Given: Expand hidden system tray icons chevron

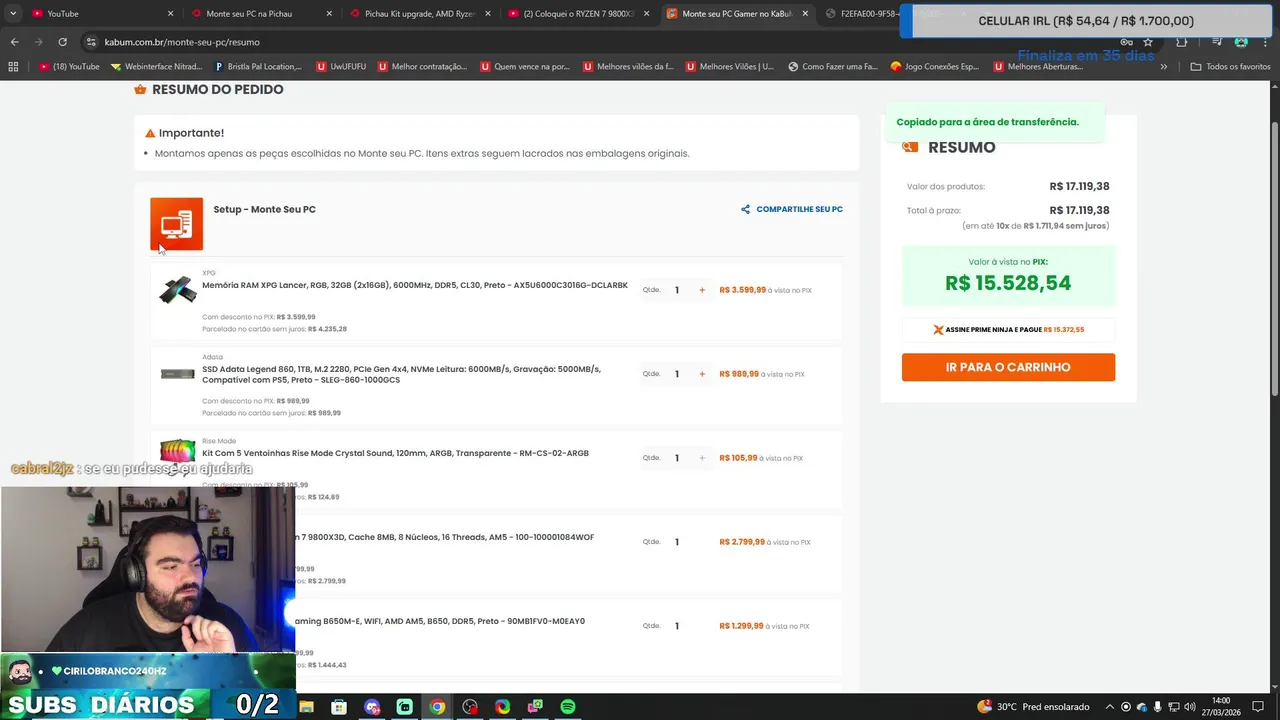Looking at the screenshot, I should [x=1109, y=707].
